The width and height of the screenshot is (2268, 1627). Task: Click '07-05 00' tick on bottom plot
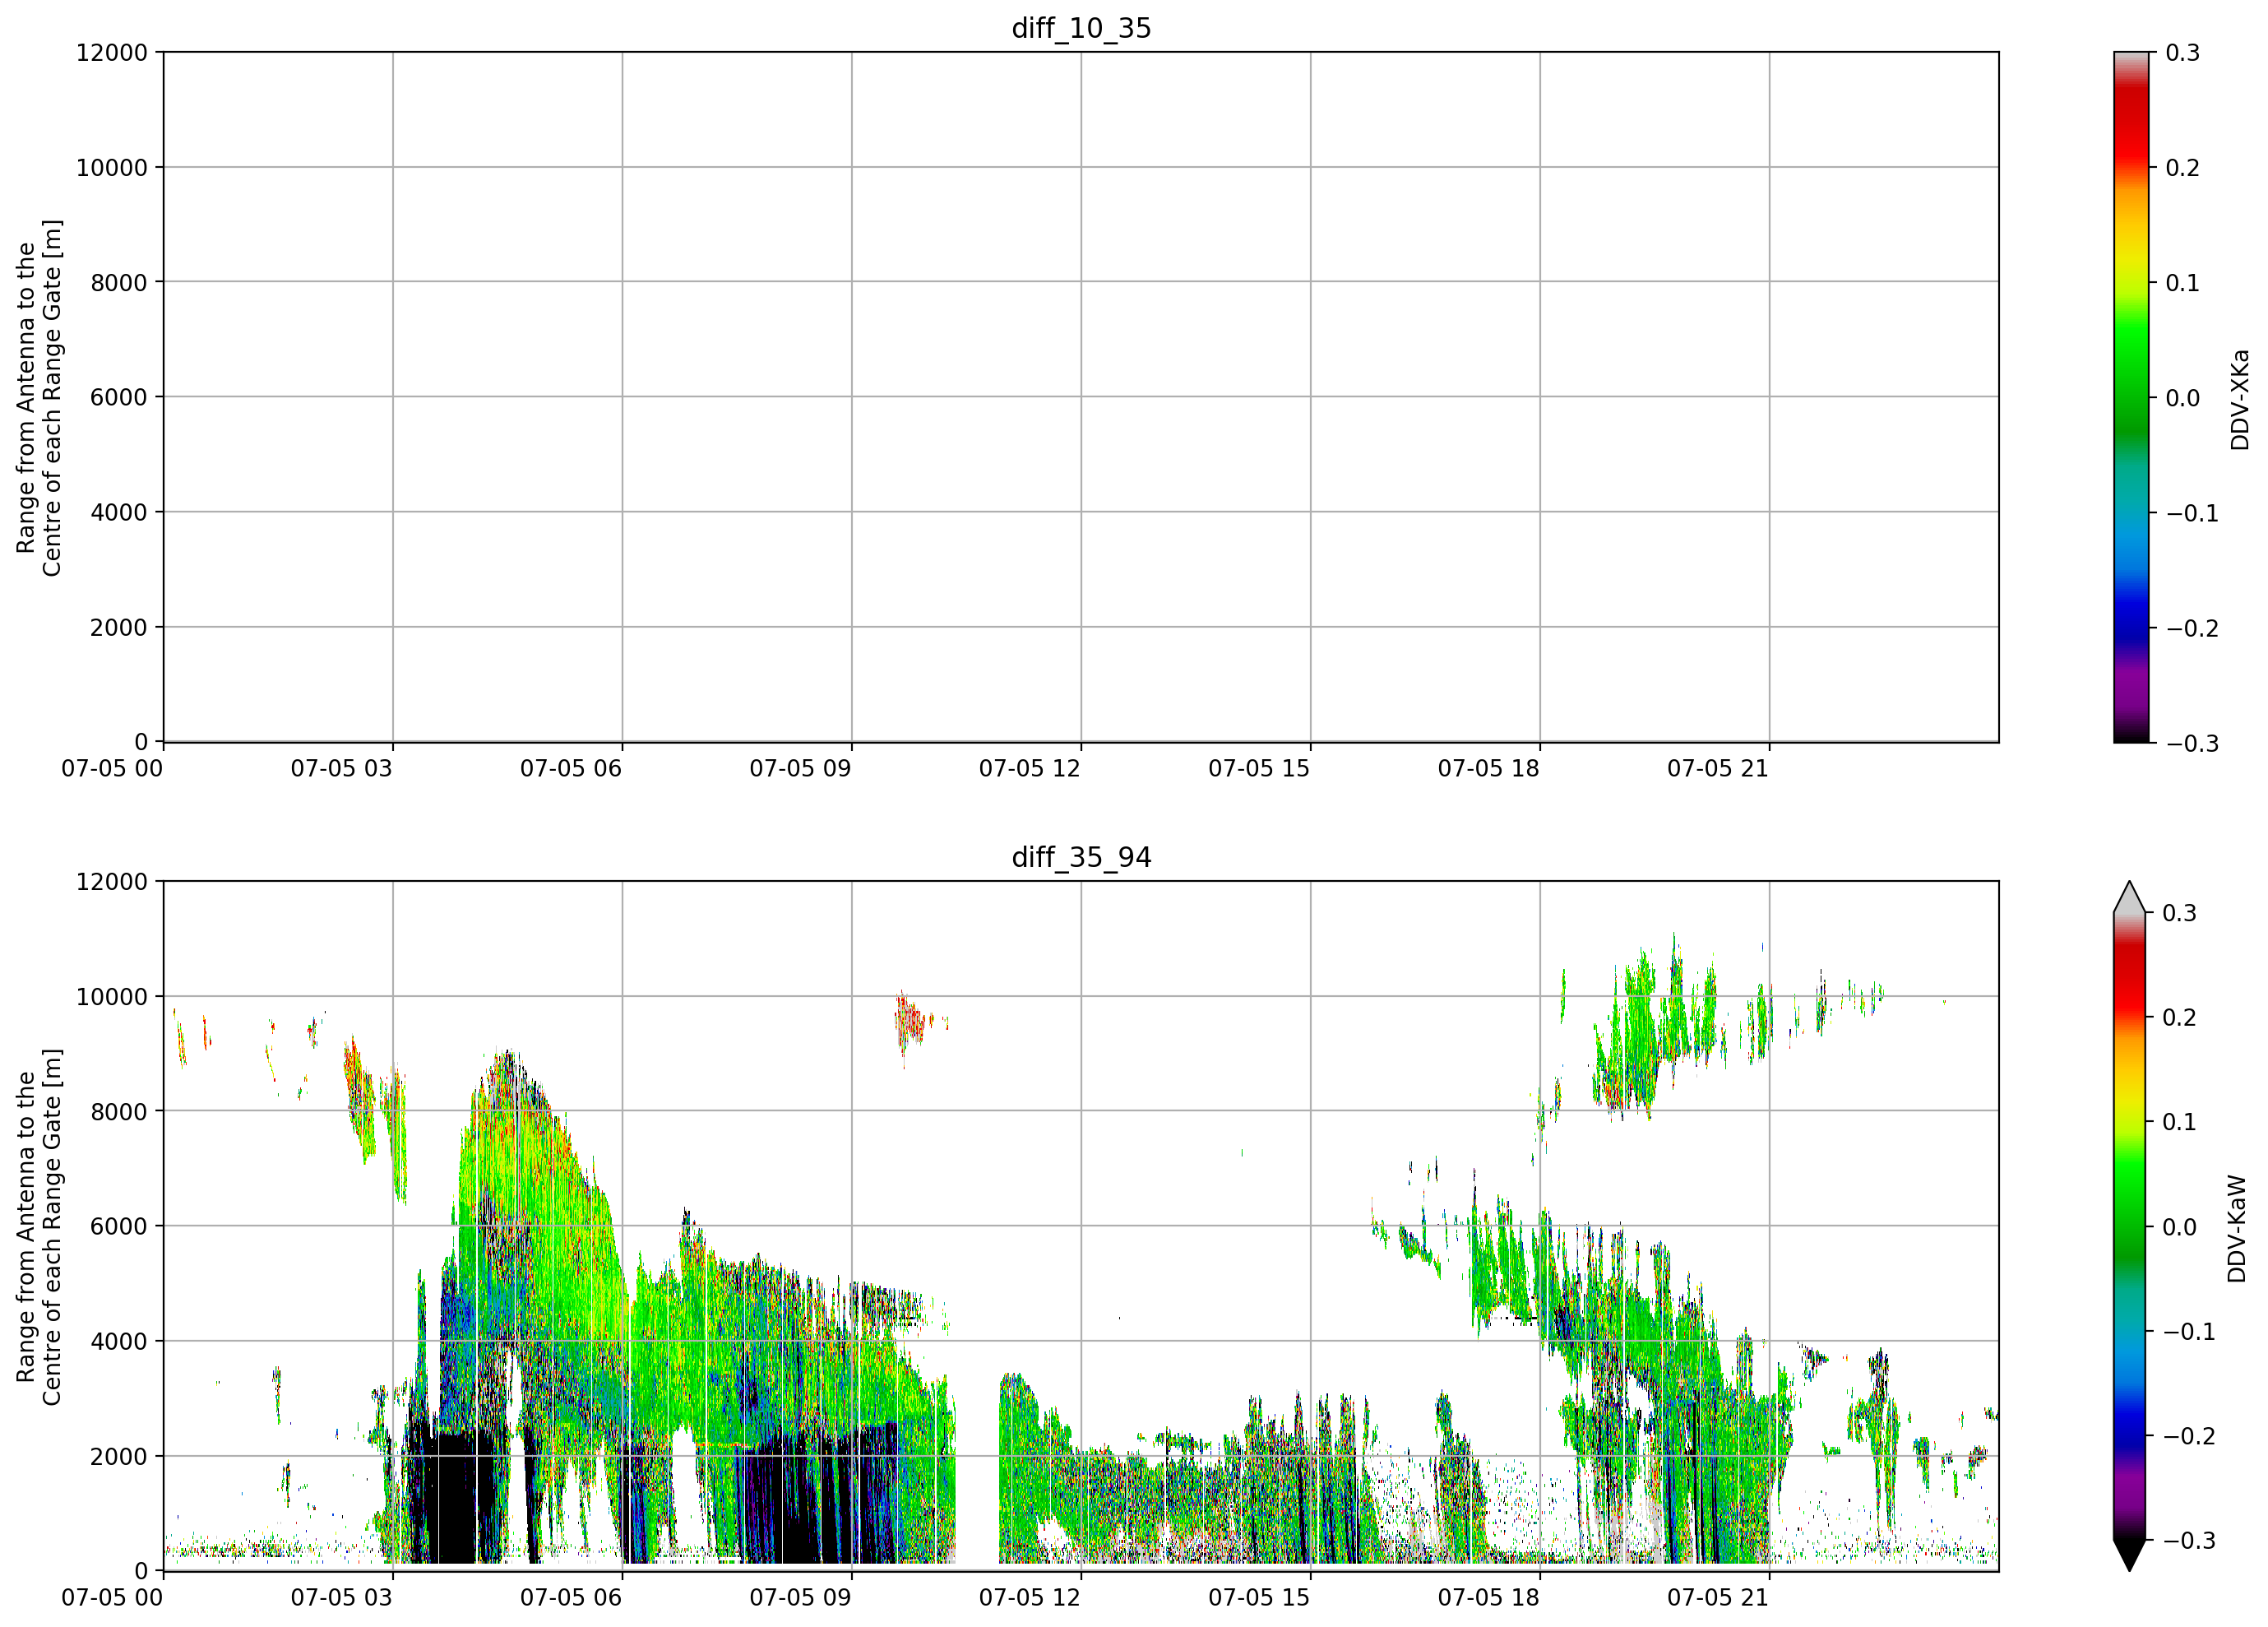pos(112,1597)
